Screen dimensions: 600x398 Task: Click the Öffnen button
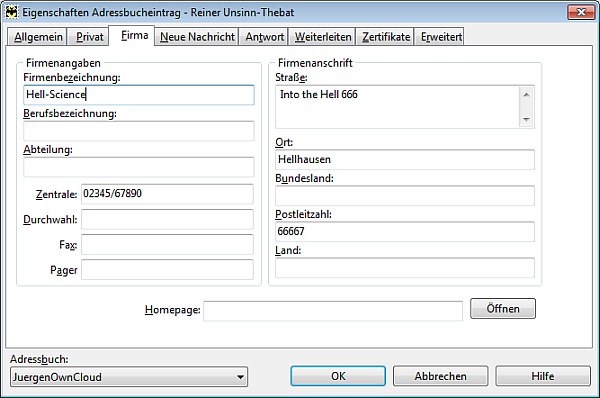503,308
